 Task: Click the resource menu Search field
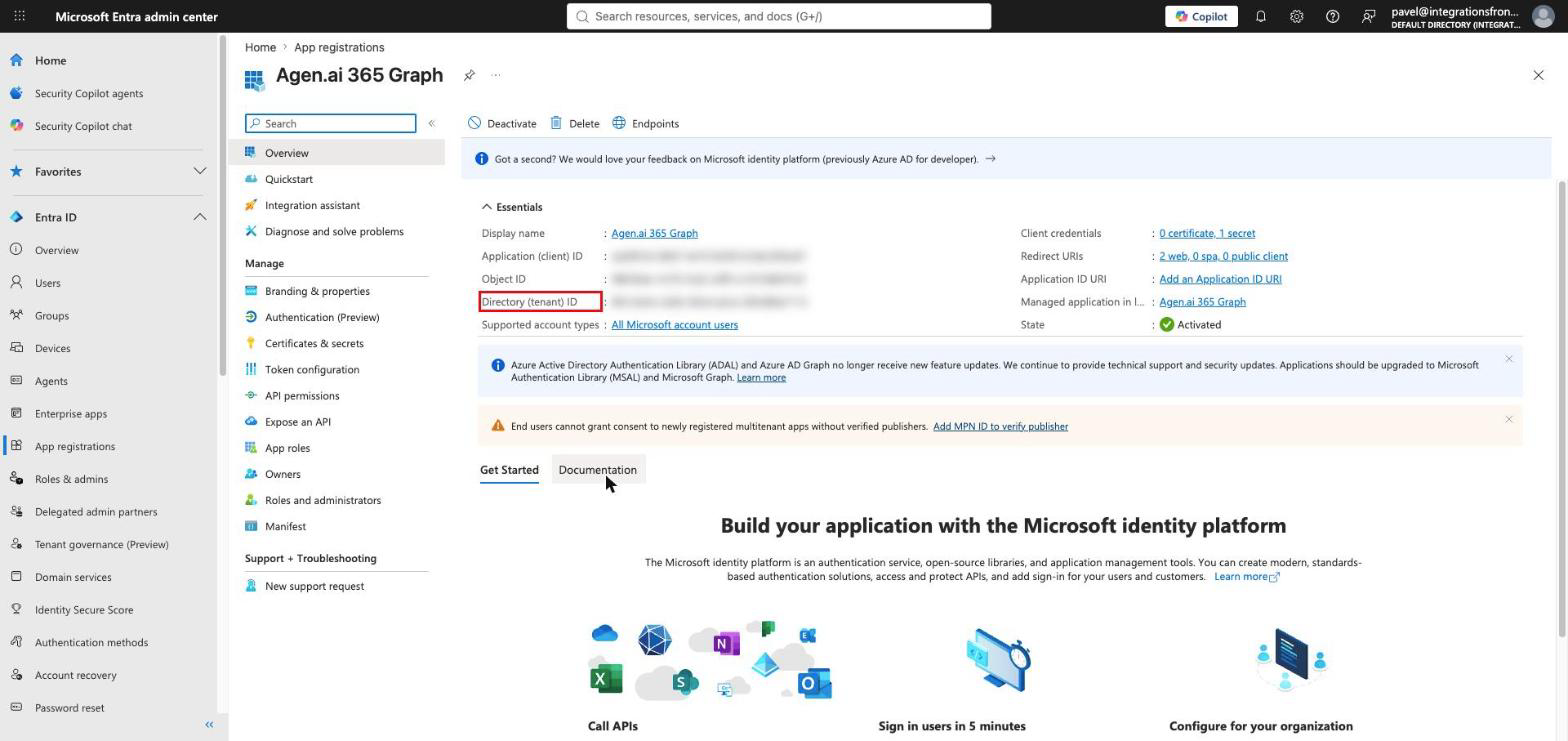(x=331, y=123)
